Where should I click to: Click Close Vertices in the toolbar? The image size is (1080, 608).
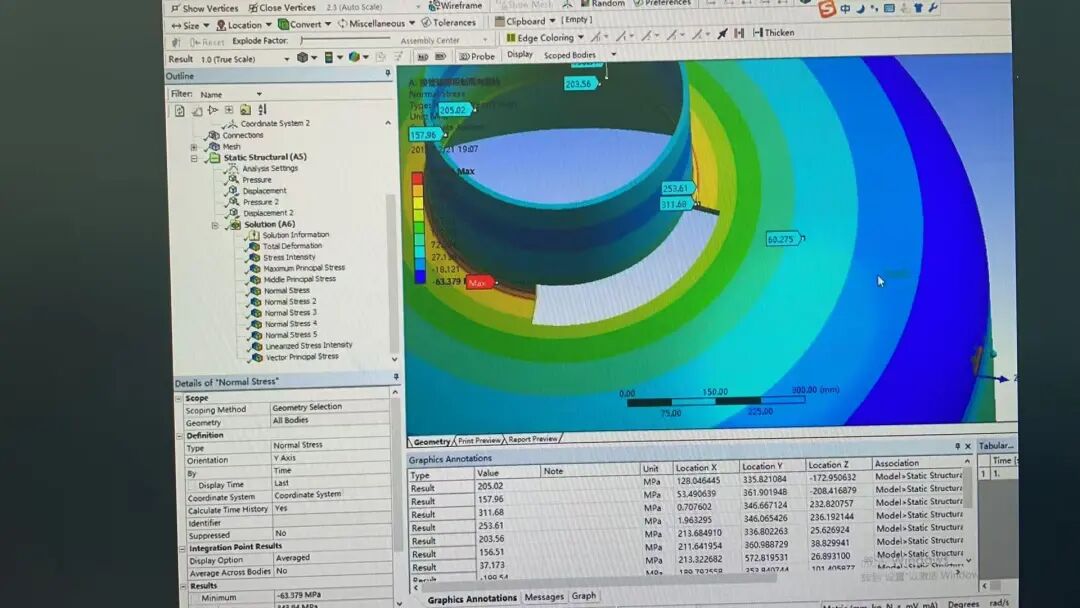(x=282, y=8)
